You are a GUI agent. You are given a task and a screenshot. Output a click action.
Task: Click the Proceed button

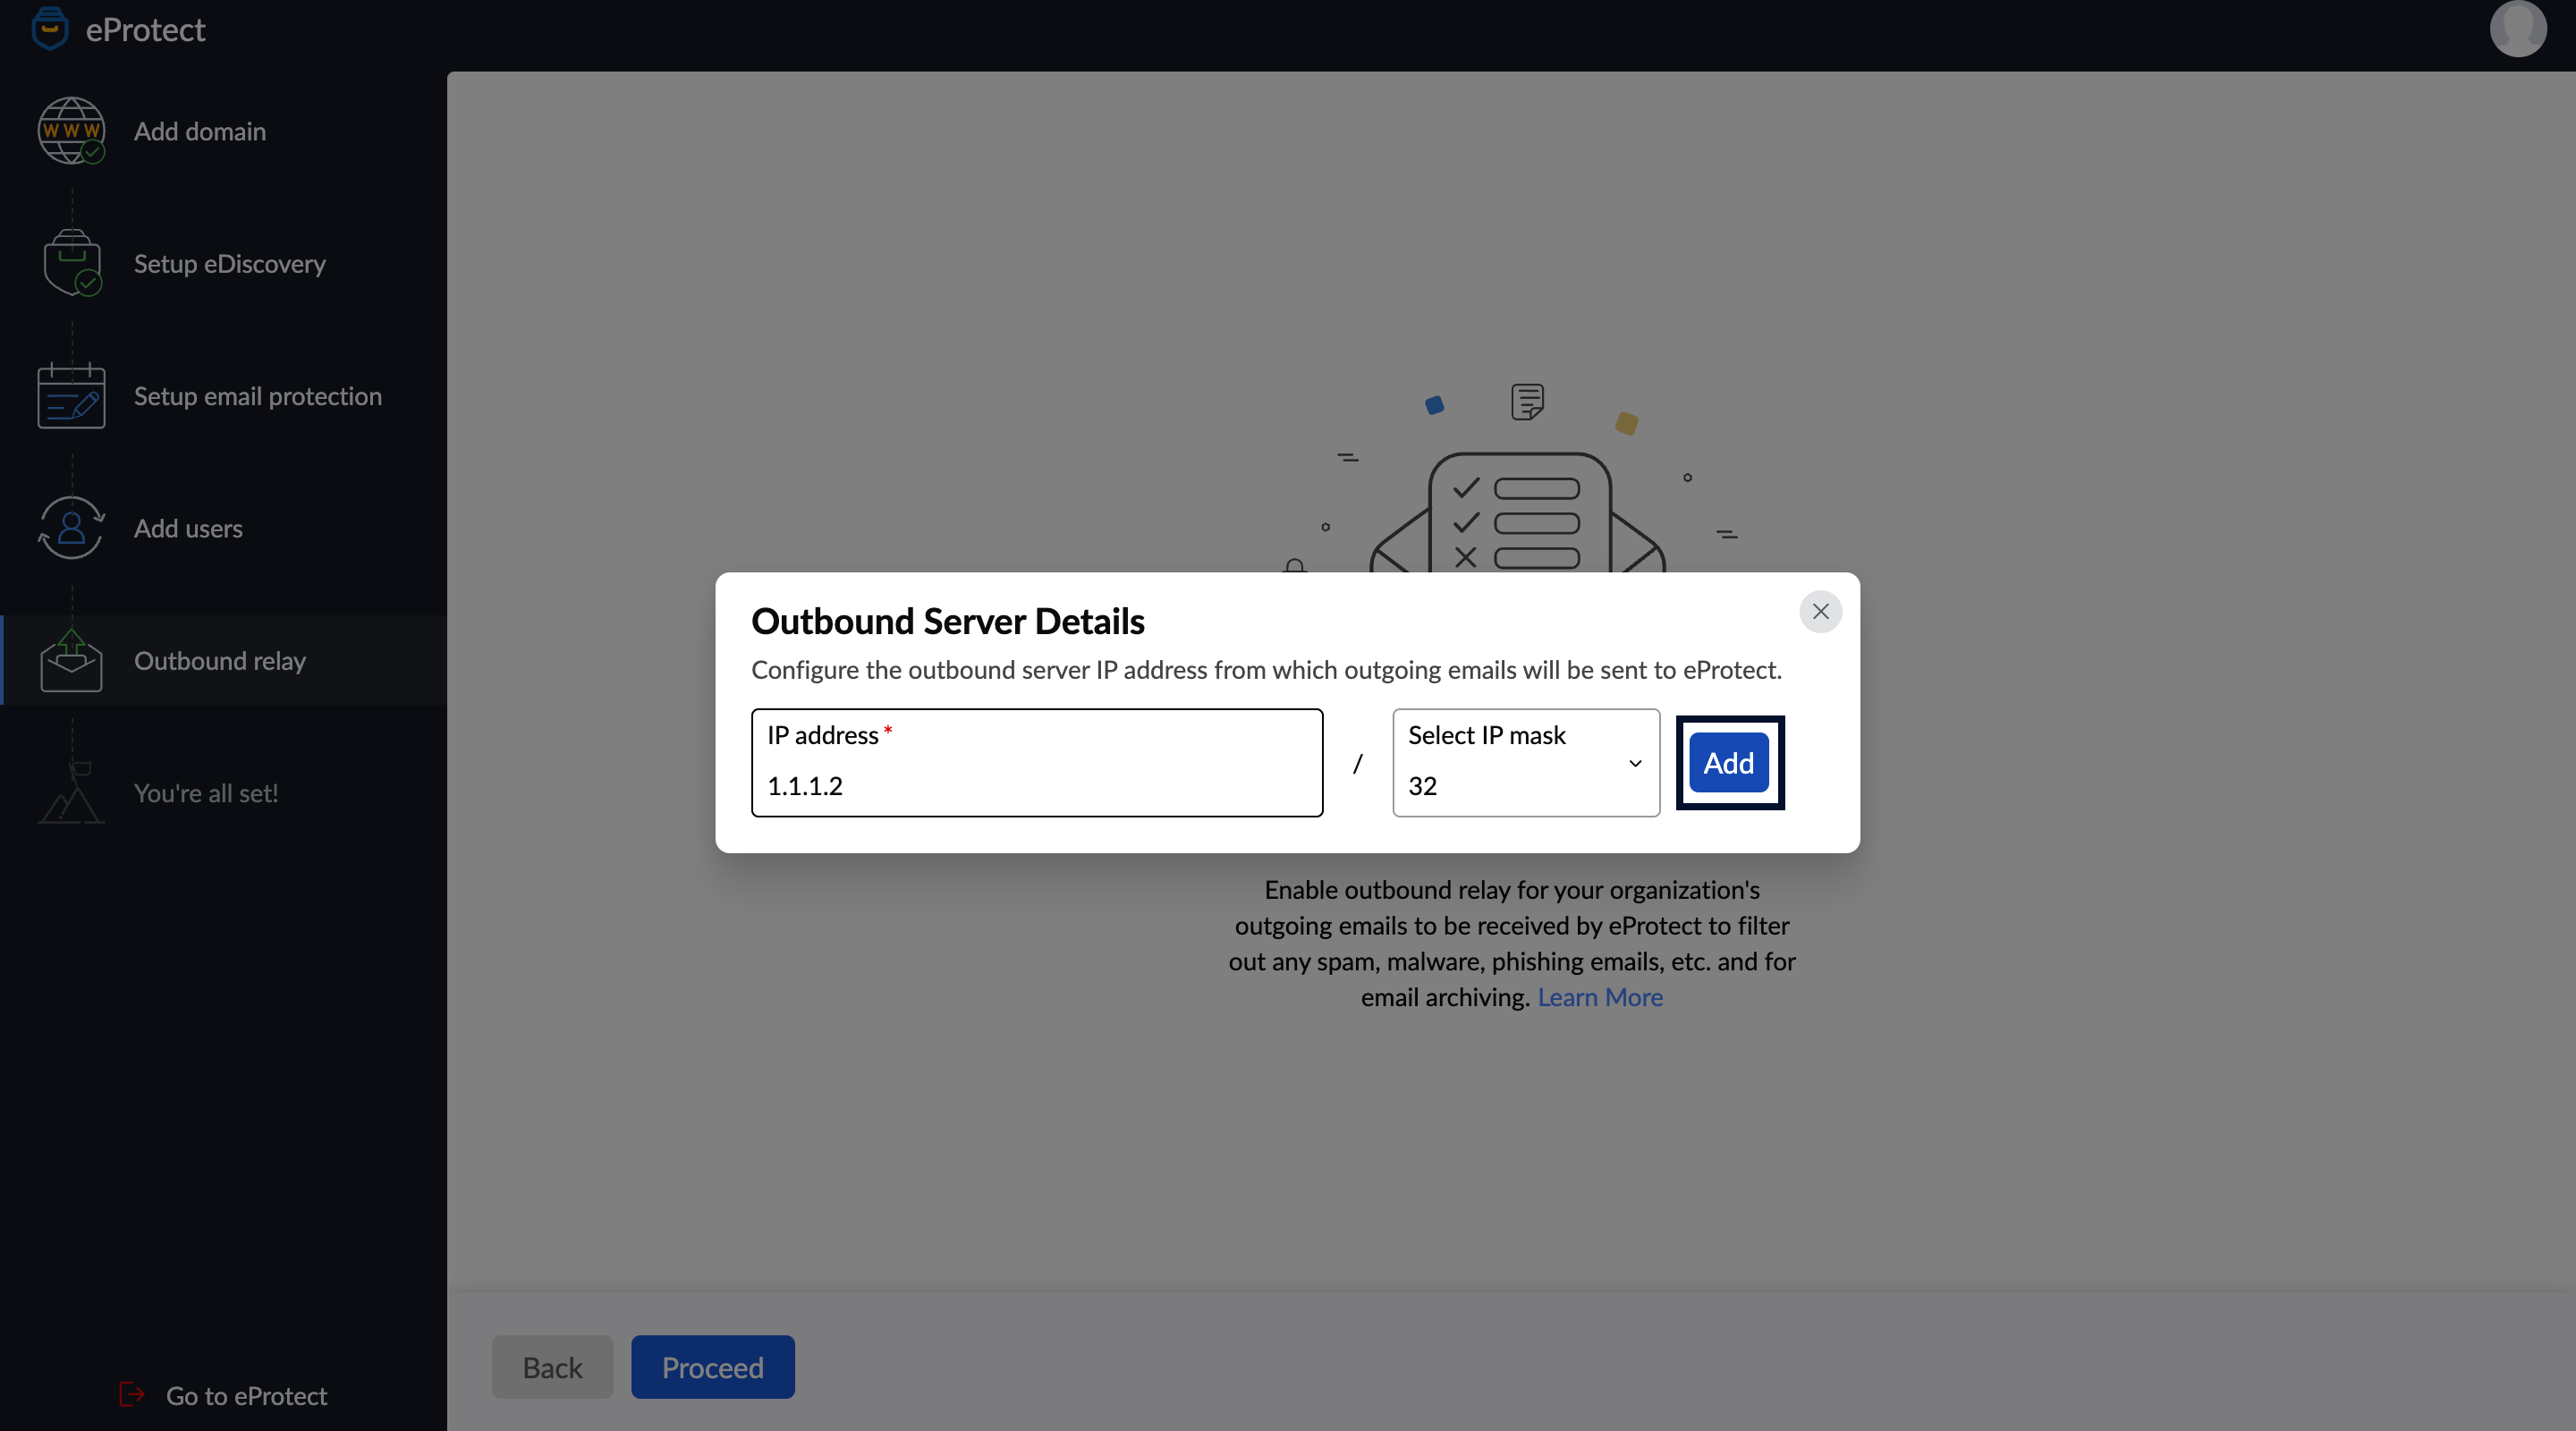712,1367
